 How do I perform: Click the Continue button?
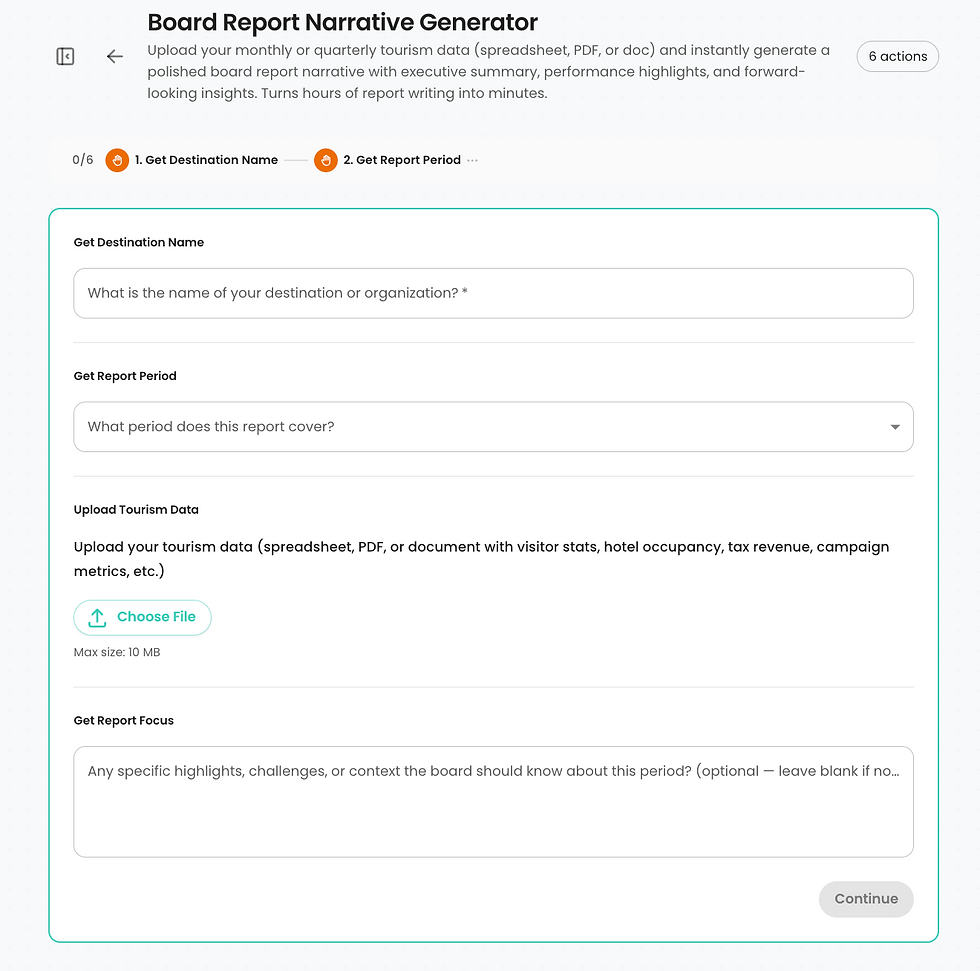[x=866, y=899]
